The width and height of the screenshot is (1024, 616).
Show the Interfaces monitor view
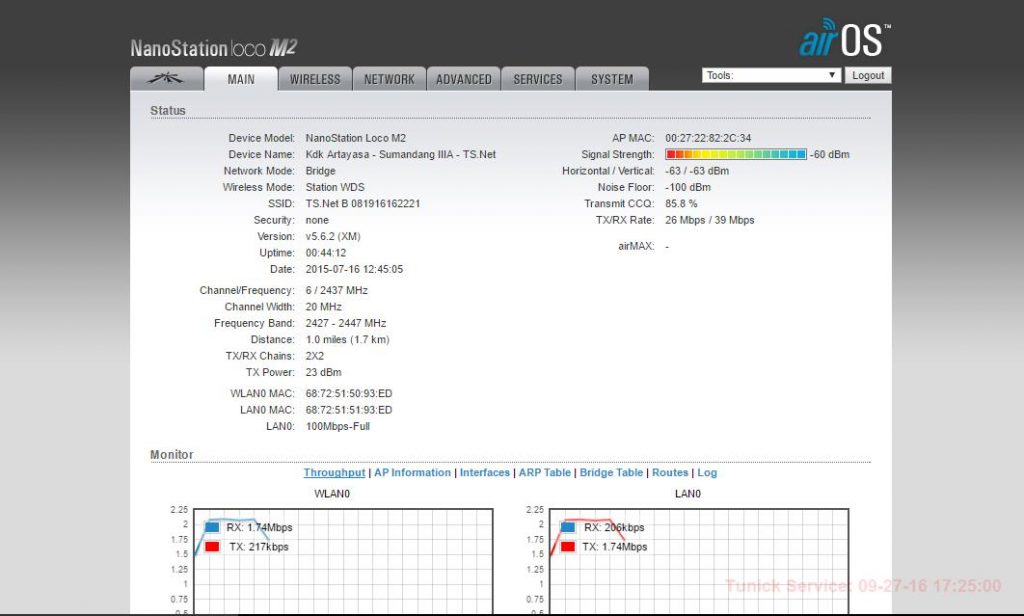[485, 472]
